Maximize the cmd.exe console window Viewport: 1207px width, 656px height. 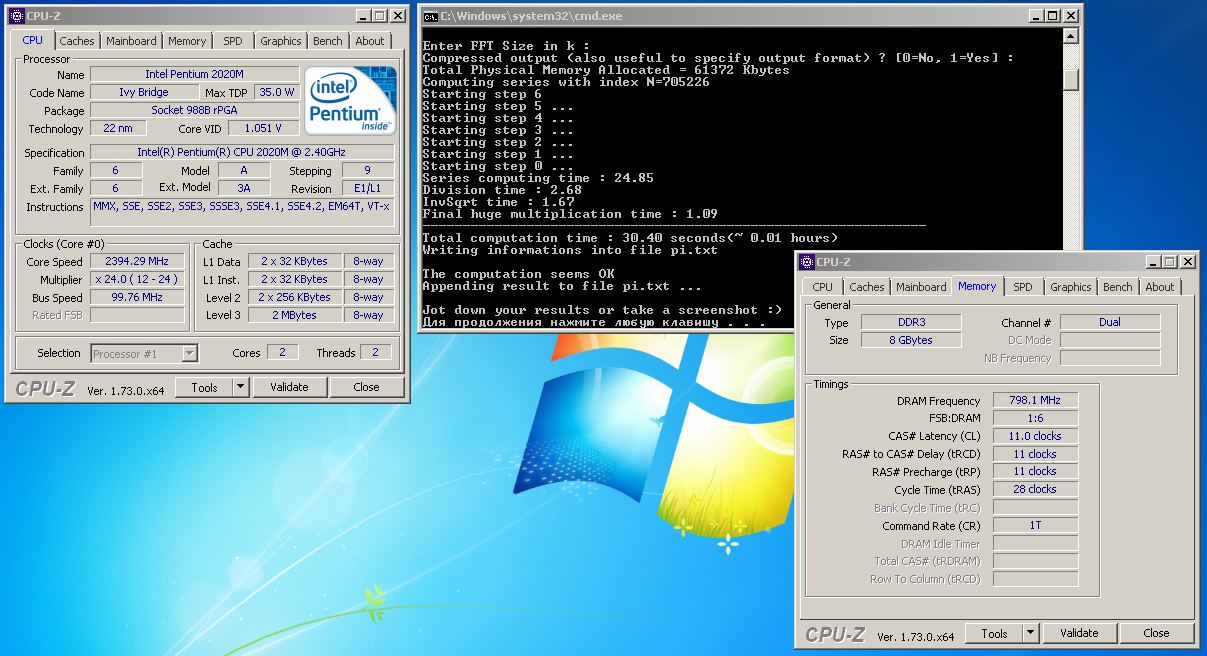pos(1053,16)
